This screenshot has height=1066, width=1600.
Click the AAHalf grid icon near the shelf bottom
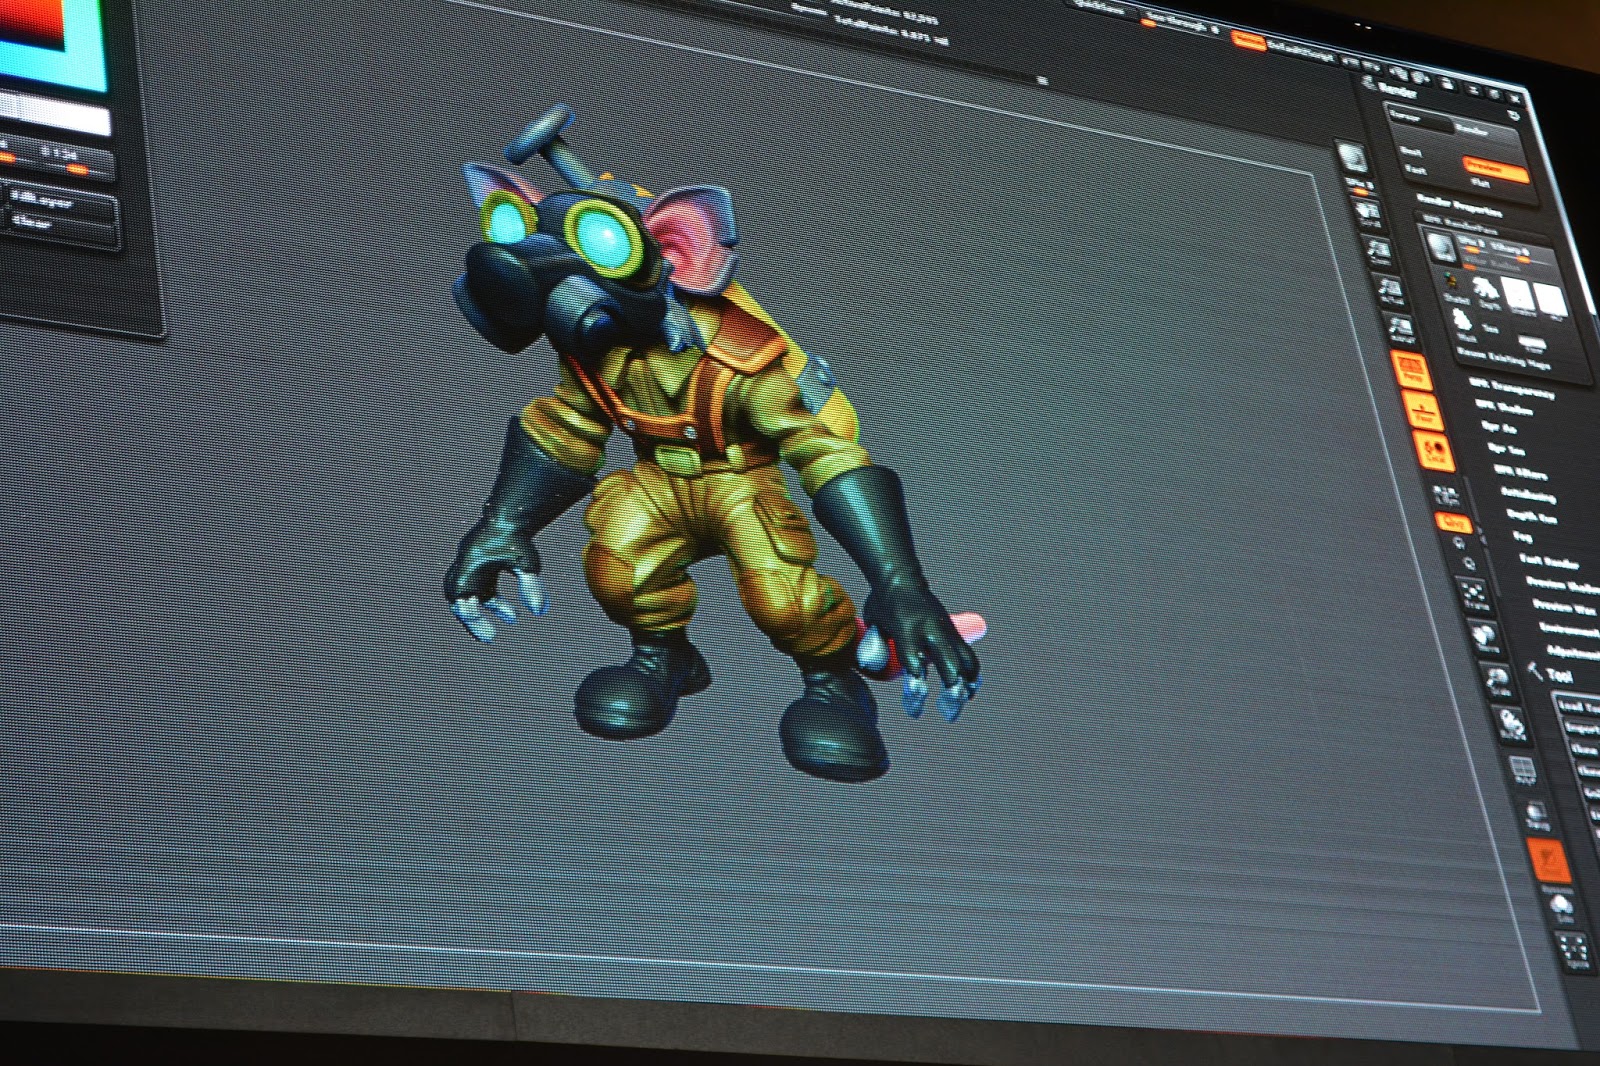[x=1523, y=767]
